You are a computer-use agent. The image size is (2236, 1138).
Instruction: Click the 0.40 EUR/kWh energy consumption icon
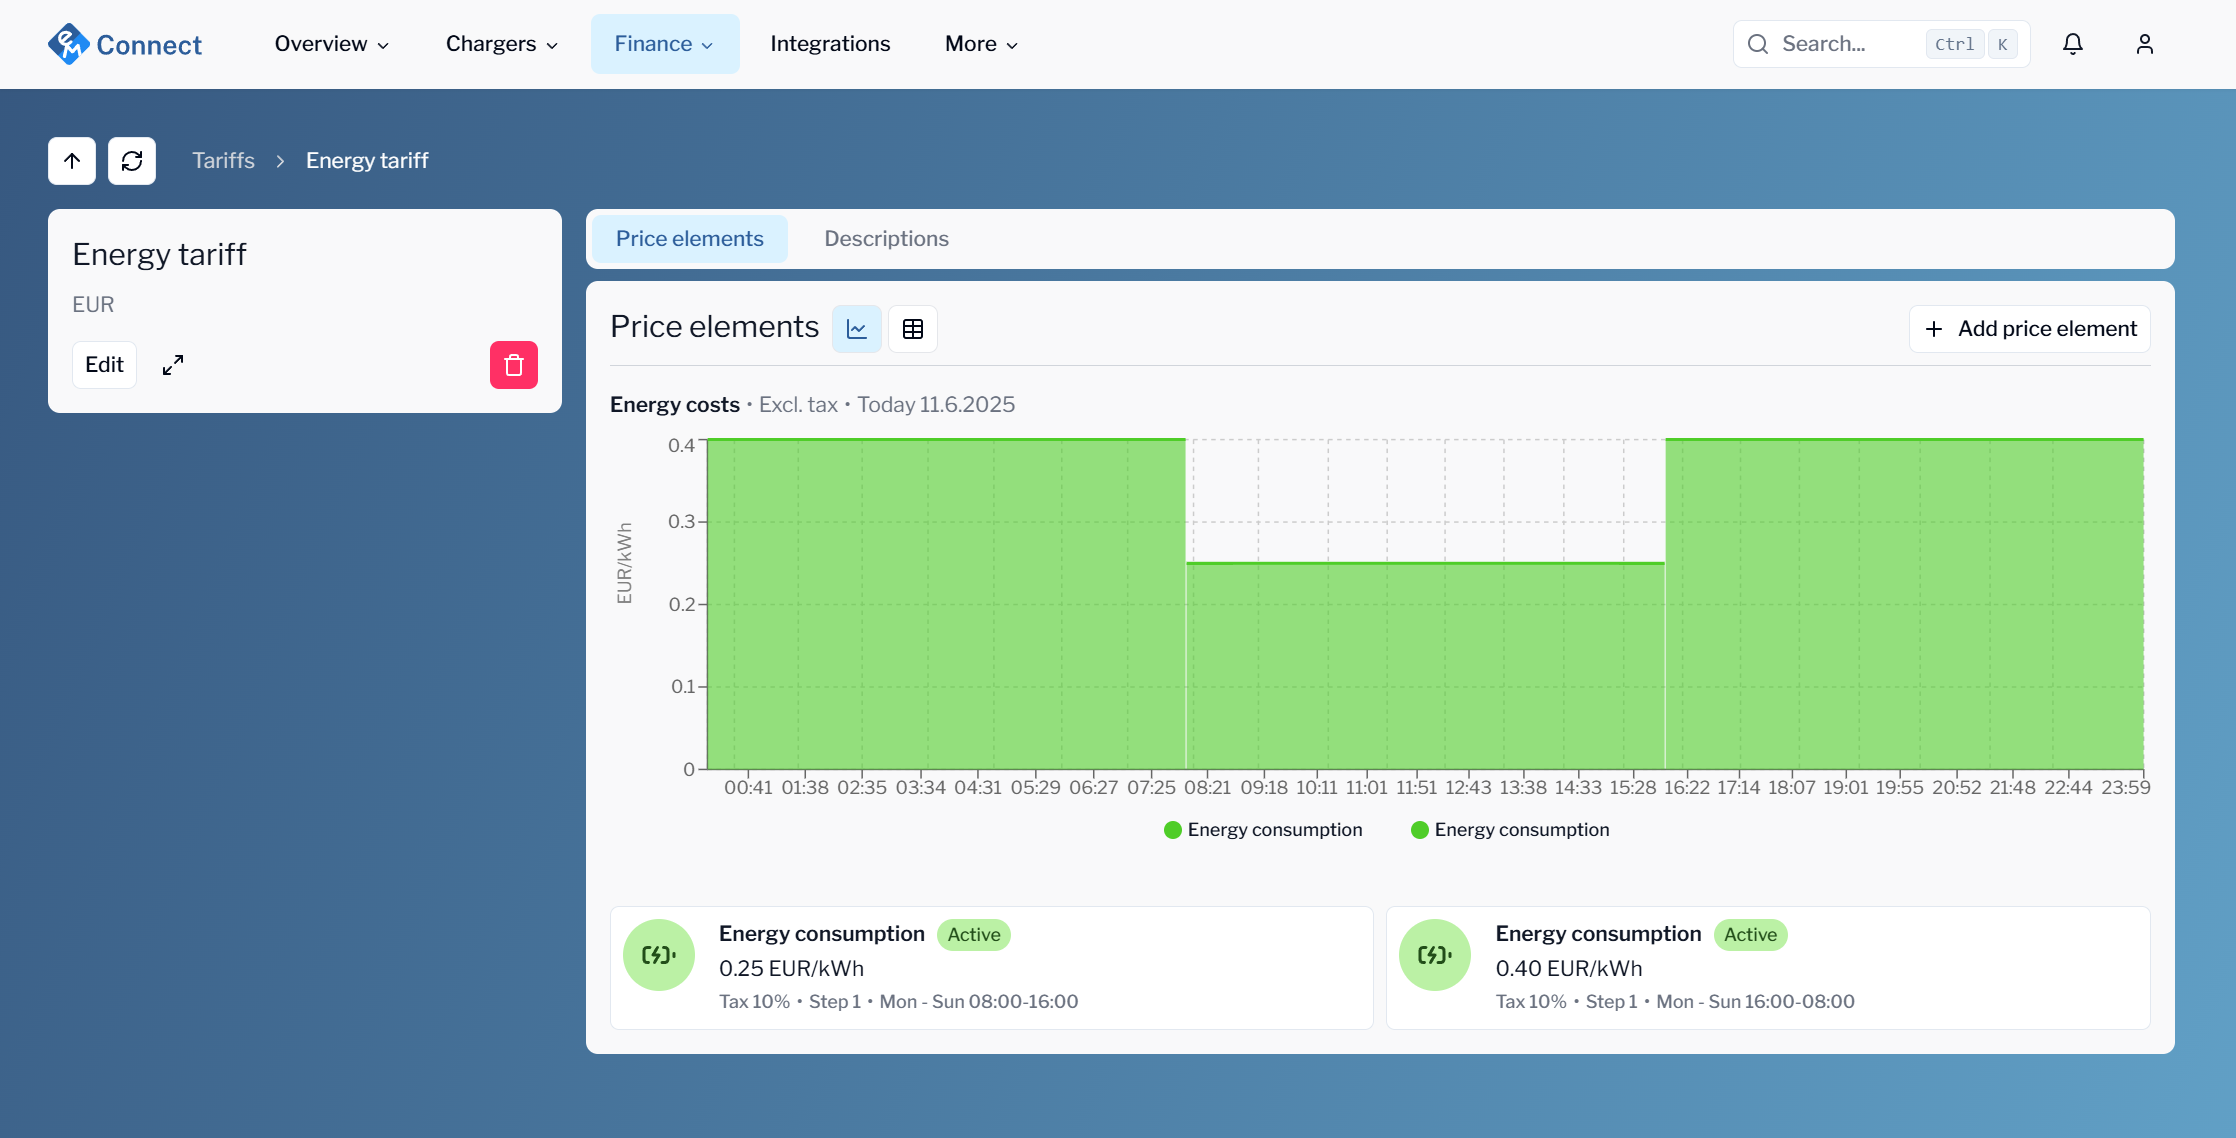tap(1435, 955)
